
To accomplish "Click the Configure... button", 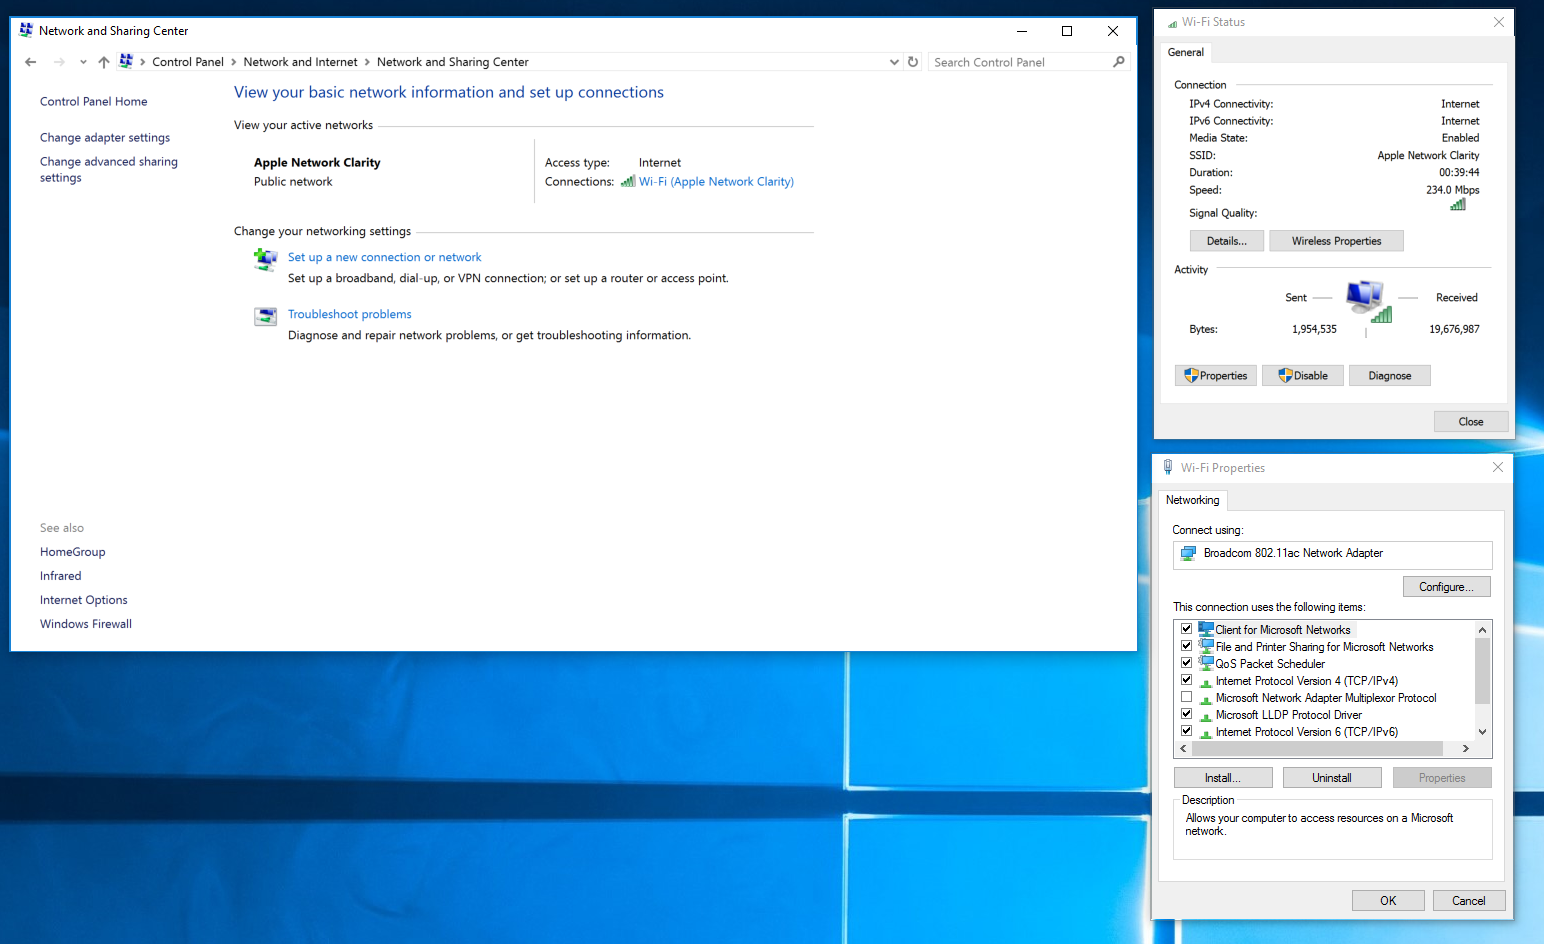I will [1447, 587].
